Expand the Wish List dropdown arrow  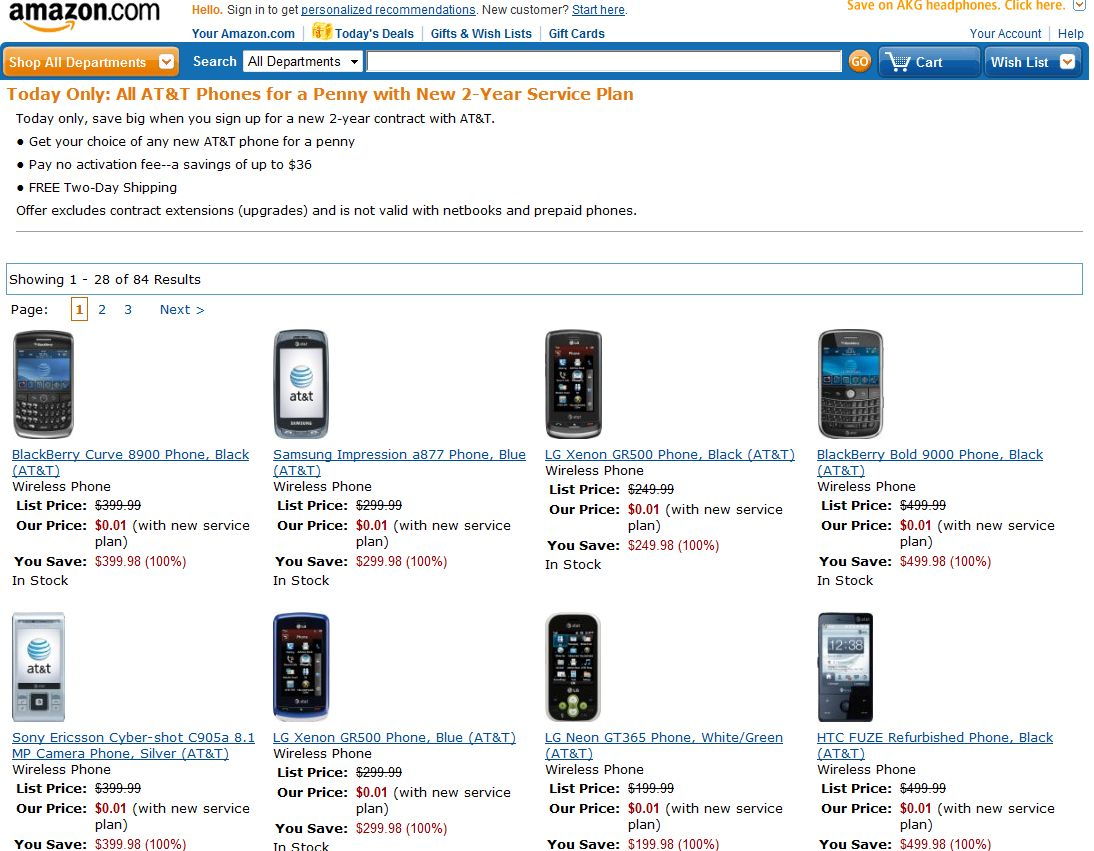pyautogui.click(x=1067, y=62)
